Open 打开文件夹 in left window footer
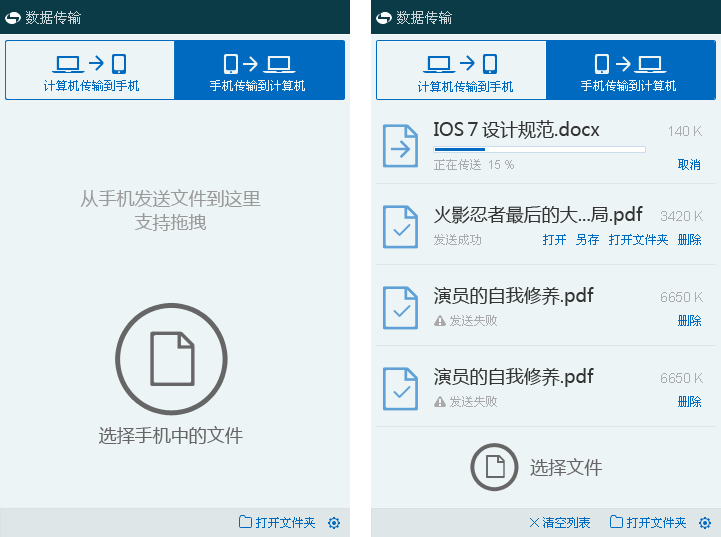Viewport: 721px width, 537px height. click(x=277, y=522)
